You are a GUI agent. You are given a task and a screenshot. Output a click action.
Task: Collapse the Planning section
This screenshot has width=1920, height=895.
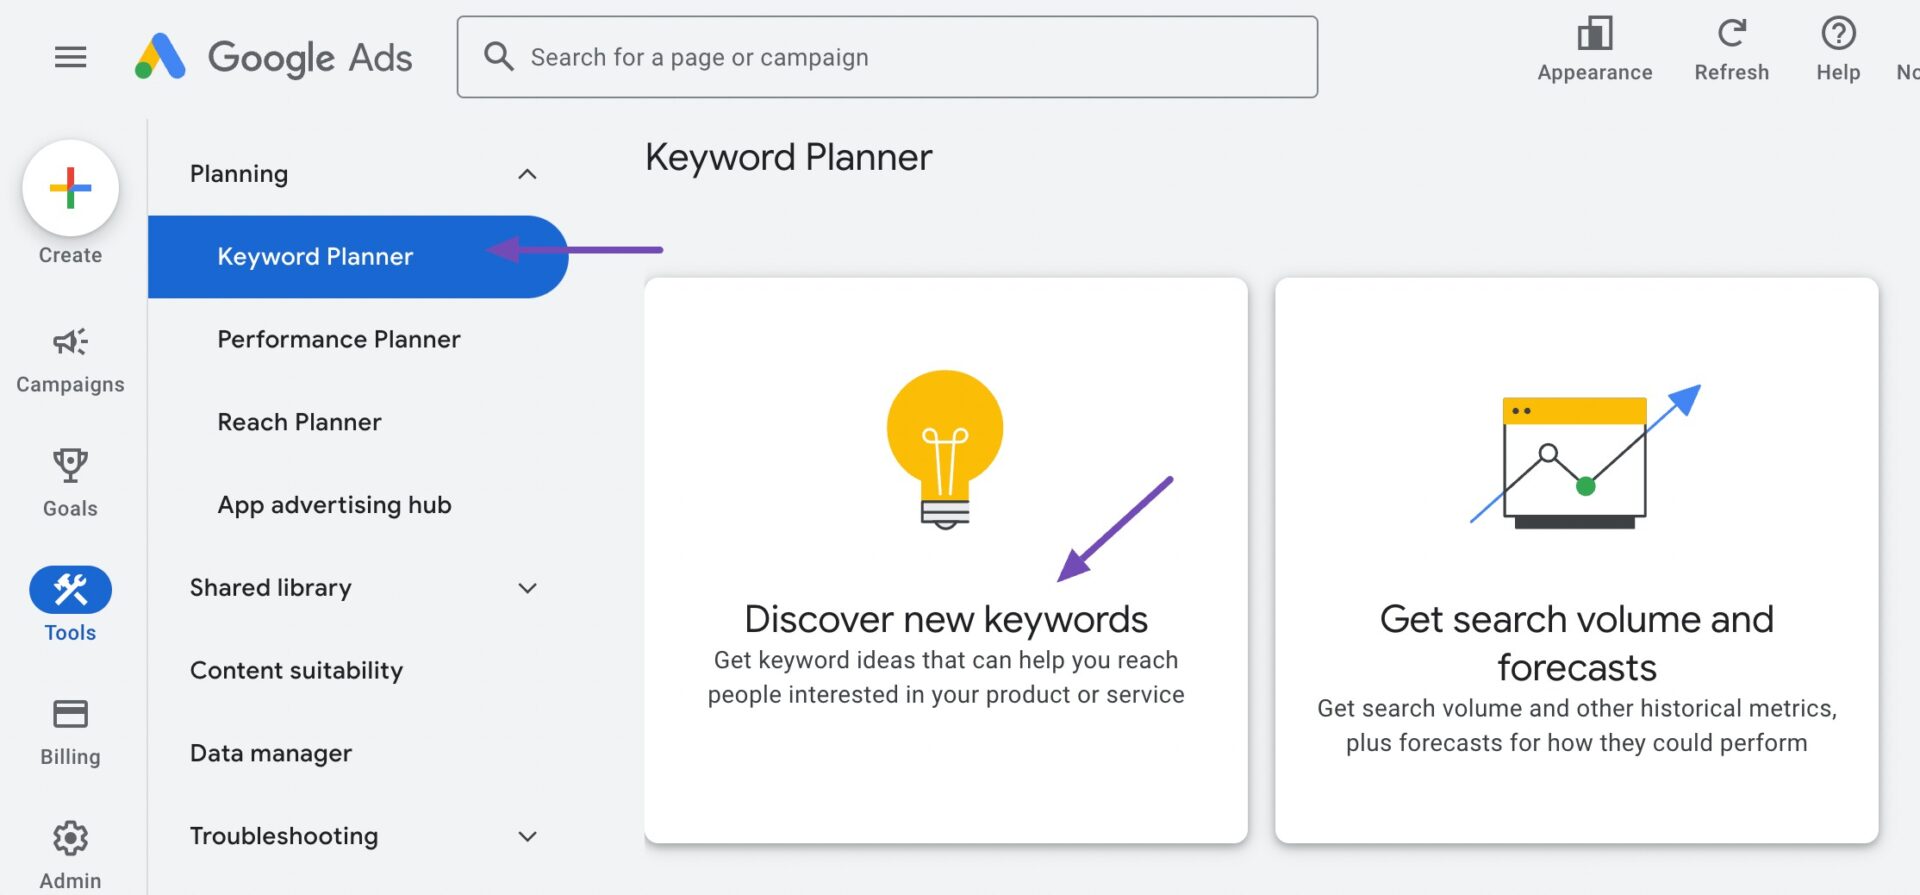pyautogui.click(x=528, y=173)
